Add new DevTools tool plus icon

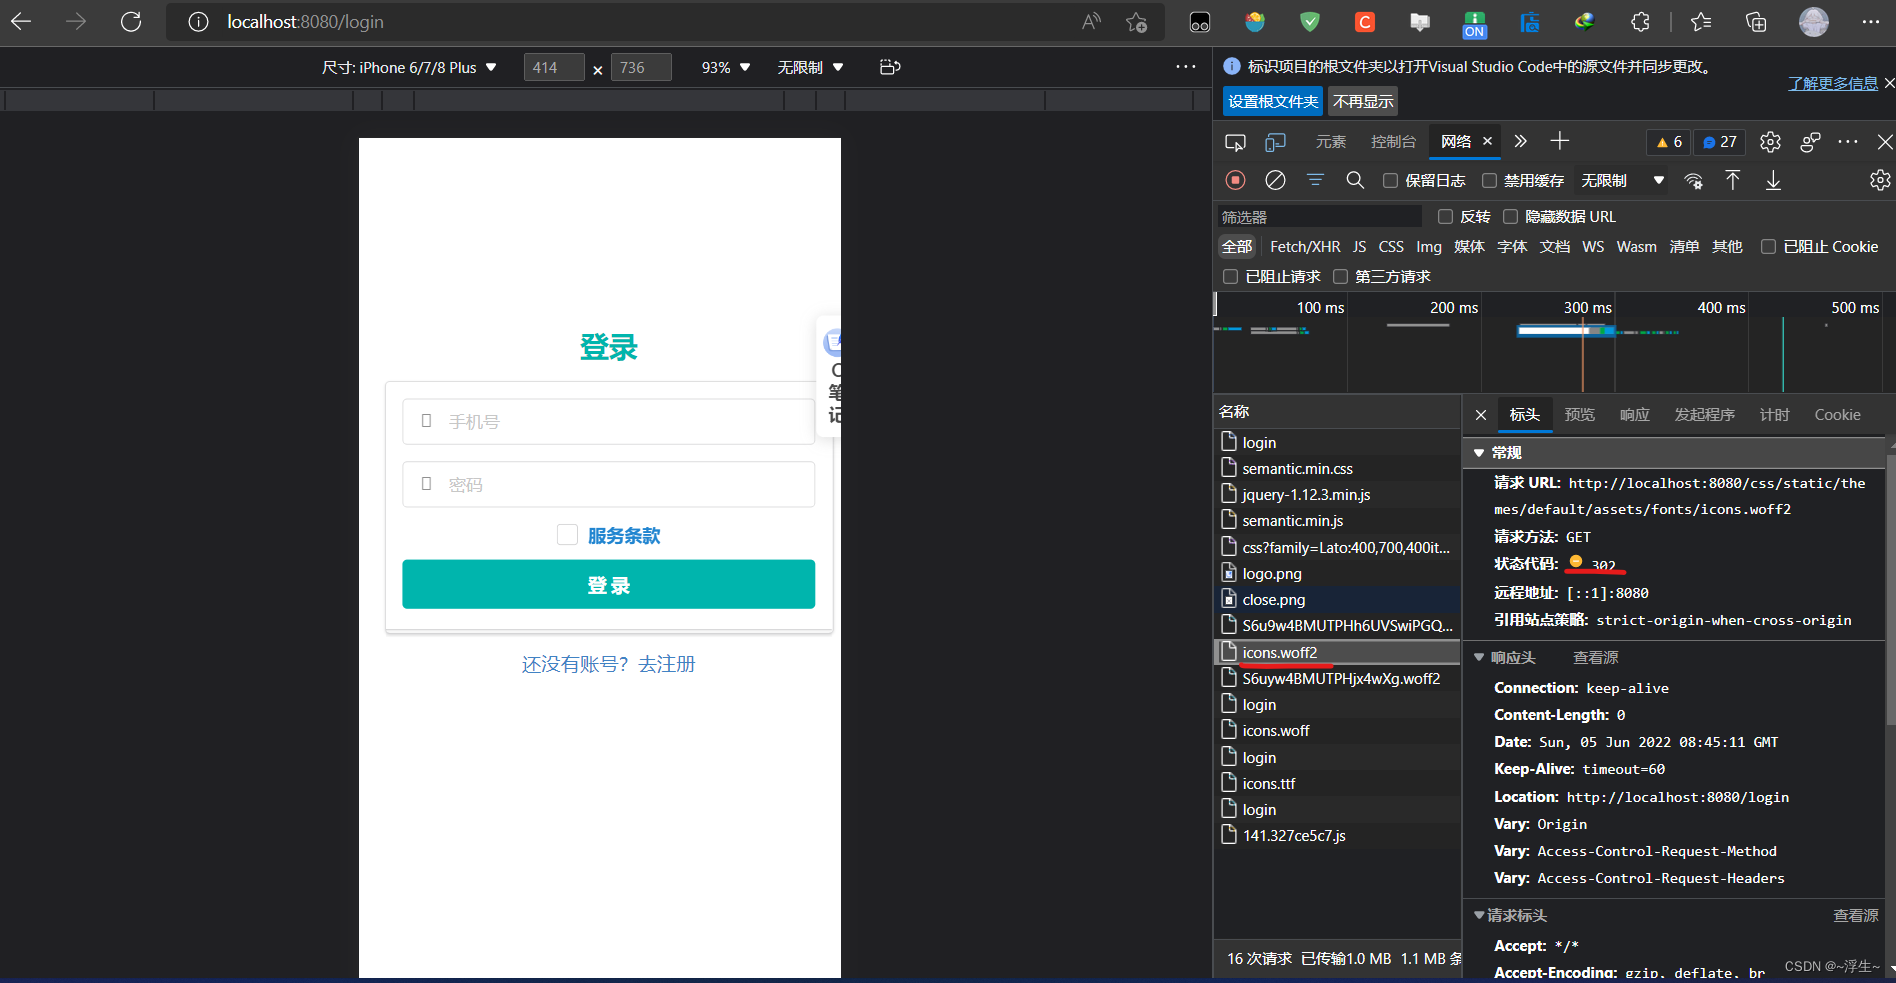[1560, 141]
